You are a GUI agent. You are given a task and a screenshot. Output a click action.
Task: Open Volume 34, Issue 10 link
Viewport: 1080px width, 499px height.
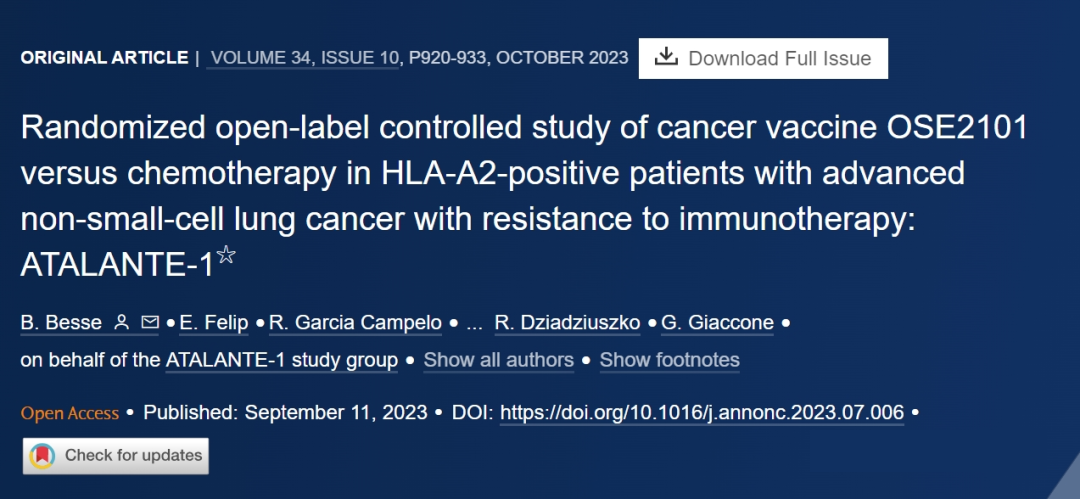click(304, 58)
